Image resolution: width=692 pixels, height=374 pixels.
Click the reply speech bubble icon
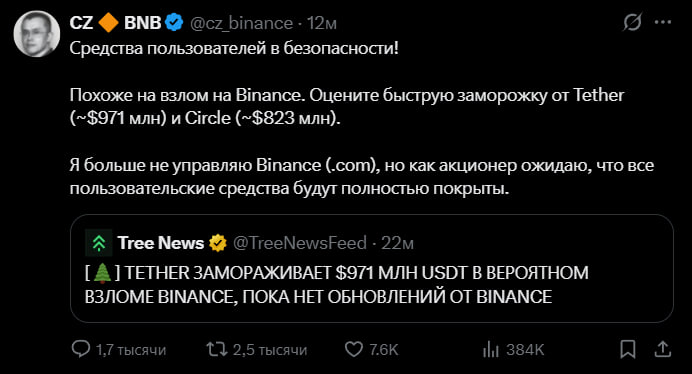(x=81, y=349)
